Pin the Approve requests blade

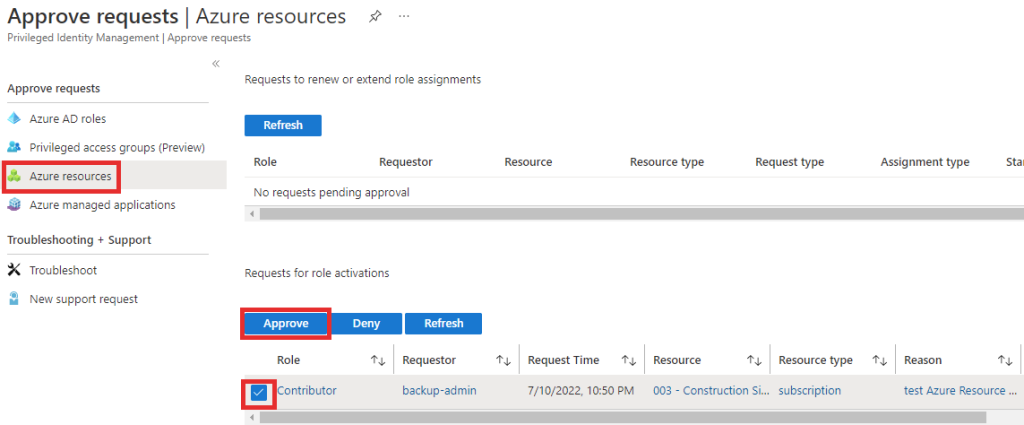(375, 17)
